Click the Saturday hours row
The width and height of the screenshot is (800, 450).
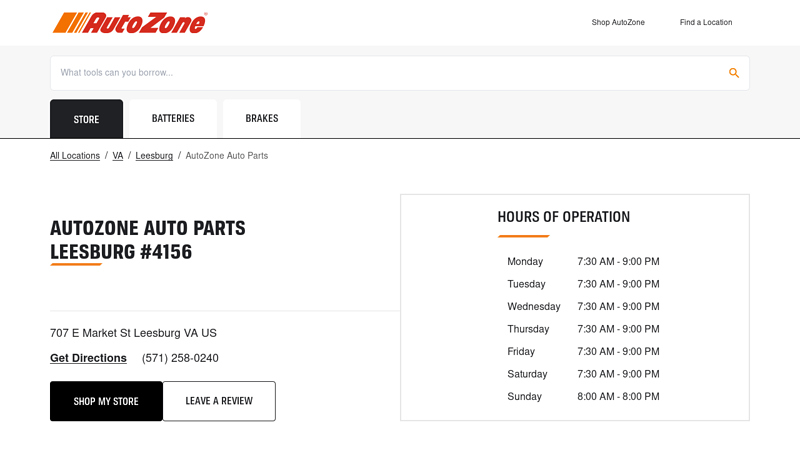[583, 374]
